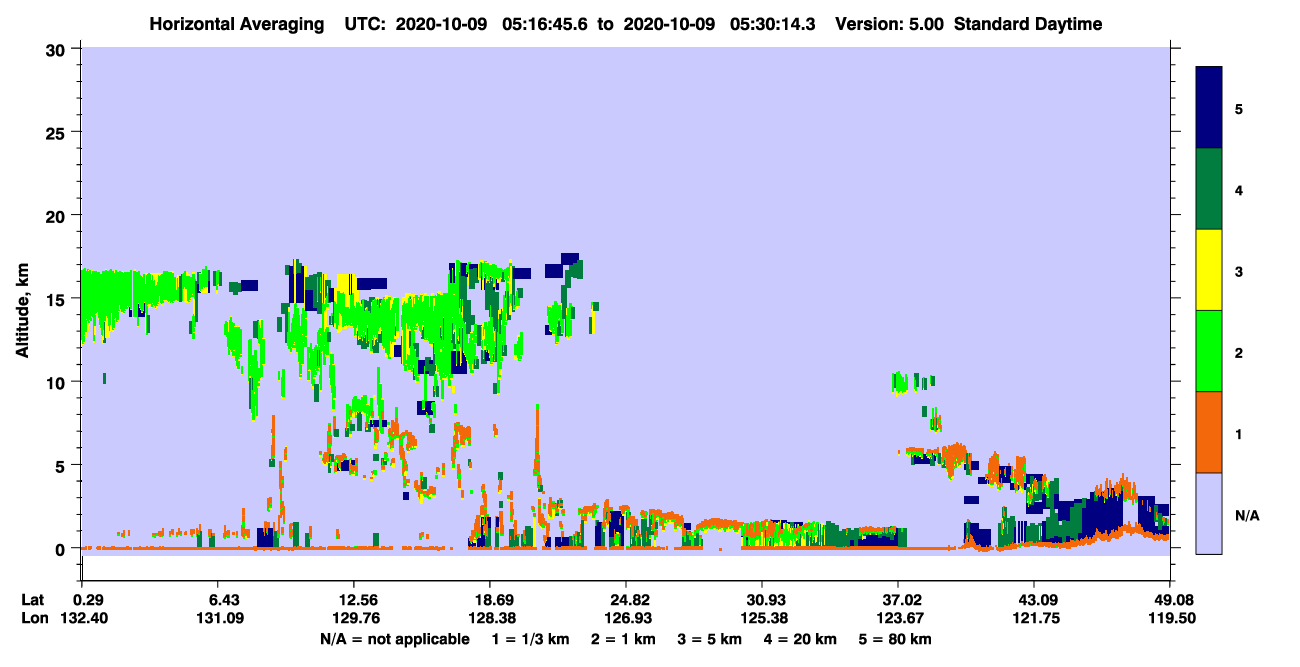Click the dark blue level 5 colorbar segment

point(1209,108)
